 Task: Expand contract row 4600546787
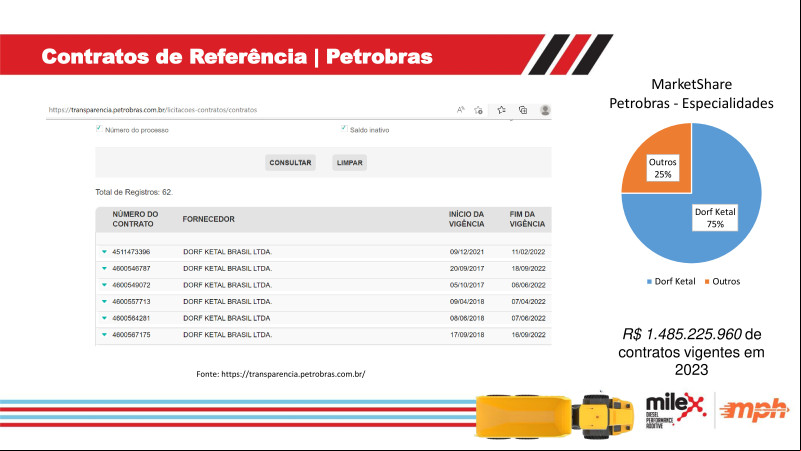(104, 268)
